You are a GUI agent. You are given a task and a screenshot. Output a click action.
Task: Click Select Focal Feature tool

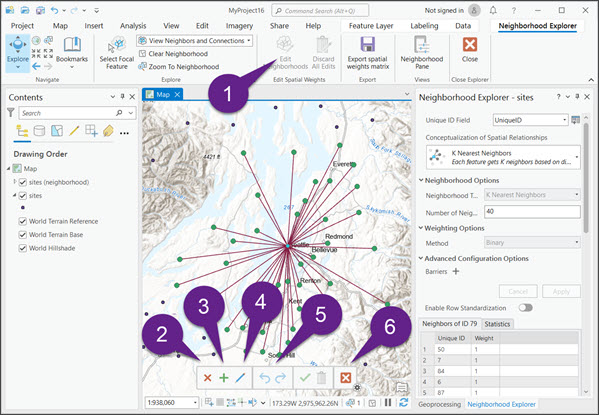[x=117, y=53]
